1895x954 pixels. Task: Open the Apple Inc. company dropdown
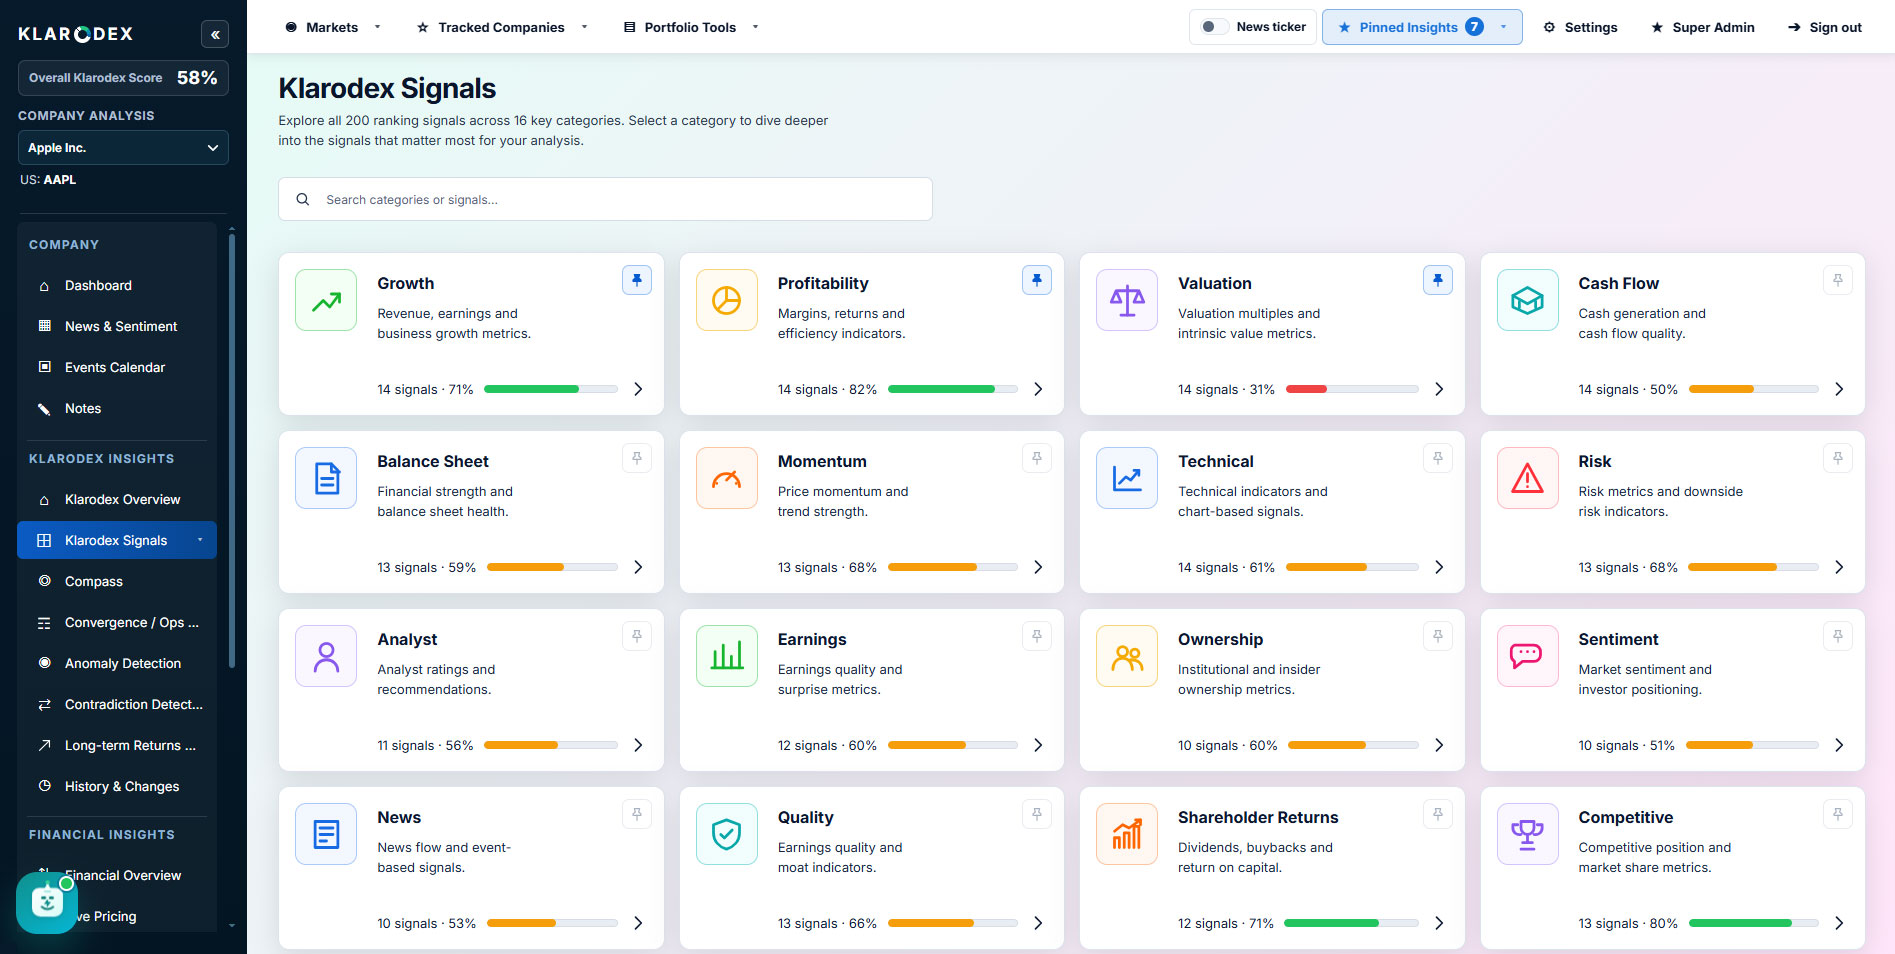pos(123,148)
